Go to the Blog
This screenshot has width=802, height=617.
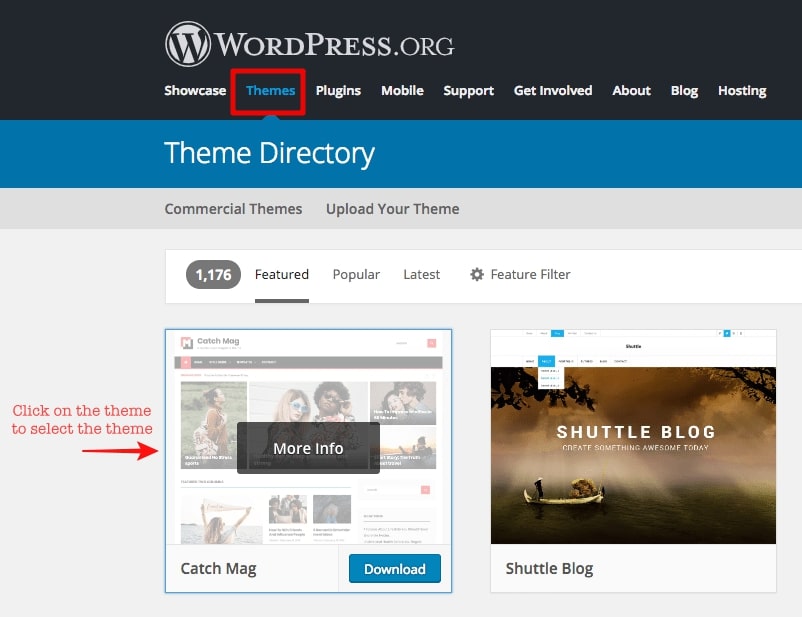684,91
